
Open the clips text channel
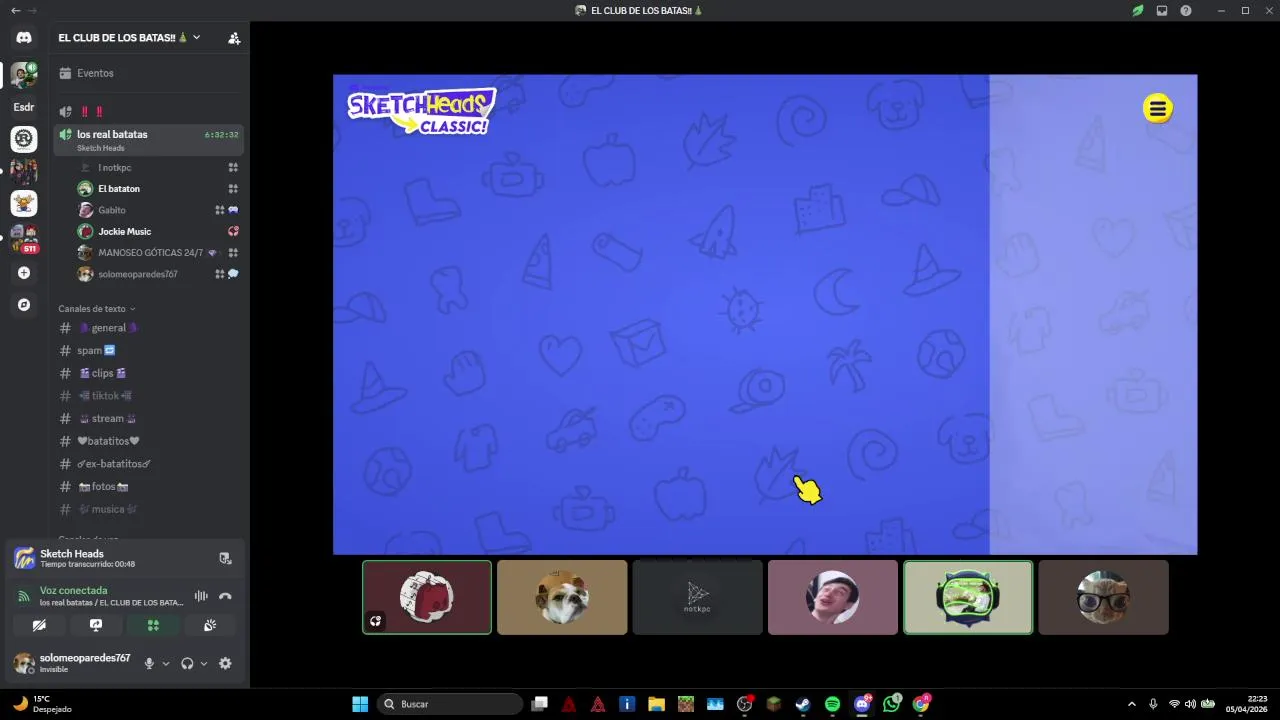149,373
